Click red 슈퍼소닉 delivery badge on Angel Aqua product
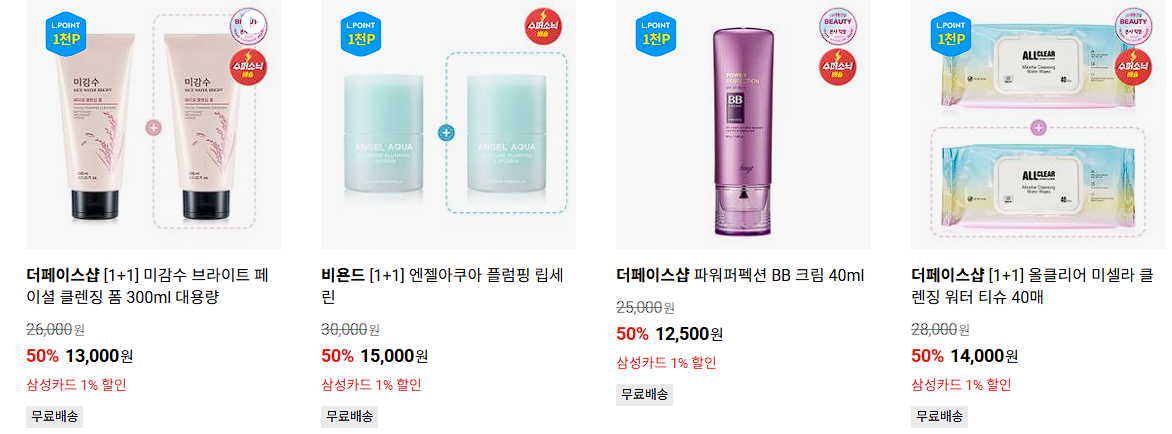The width and height of the screenshot is (1172, 434). pyautogui.click(x=543, y=27)
